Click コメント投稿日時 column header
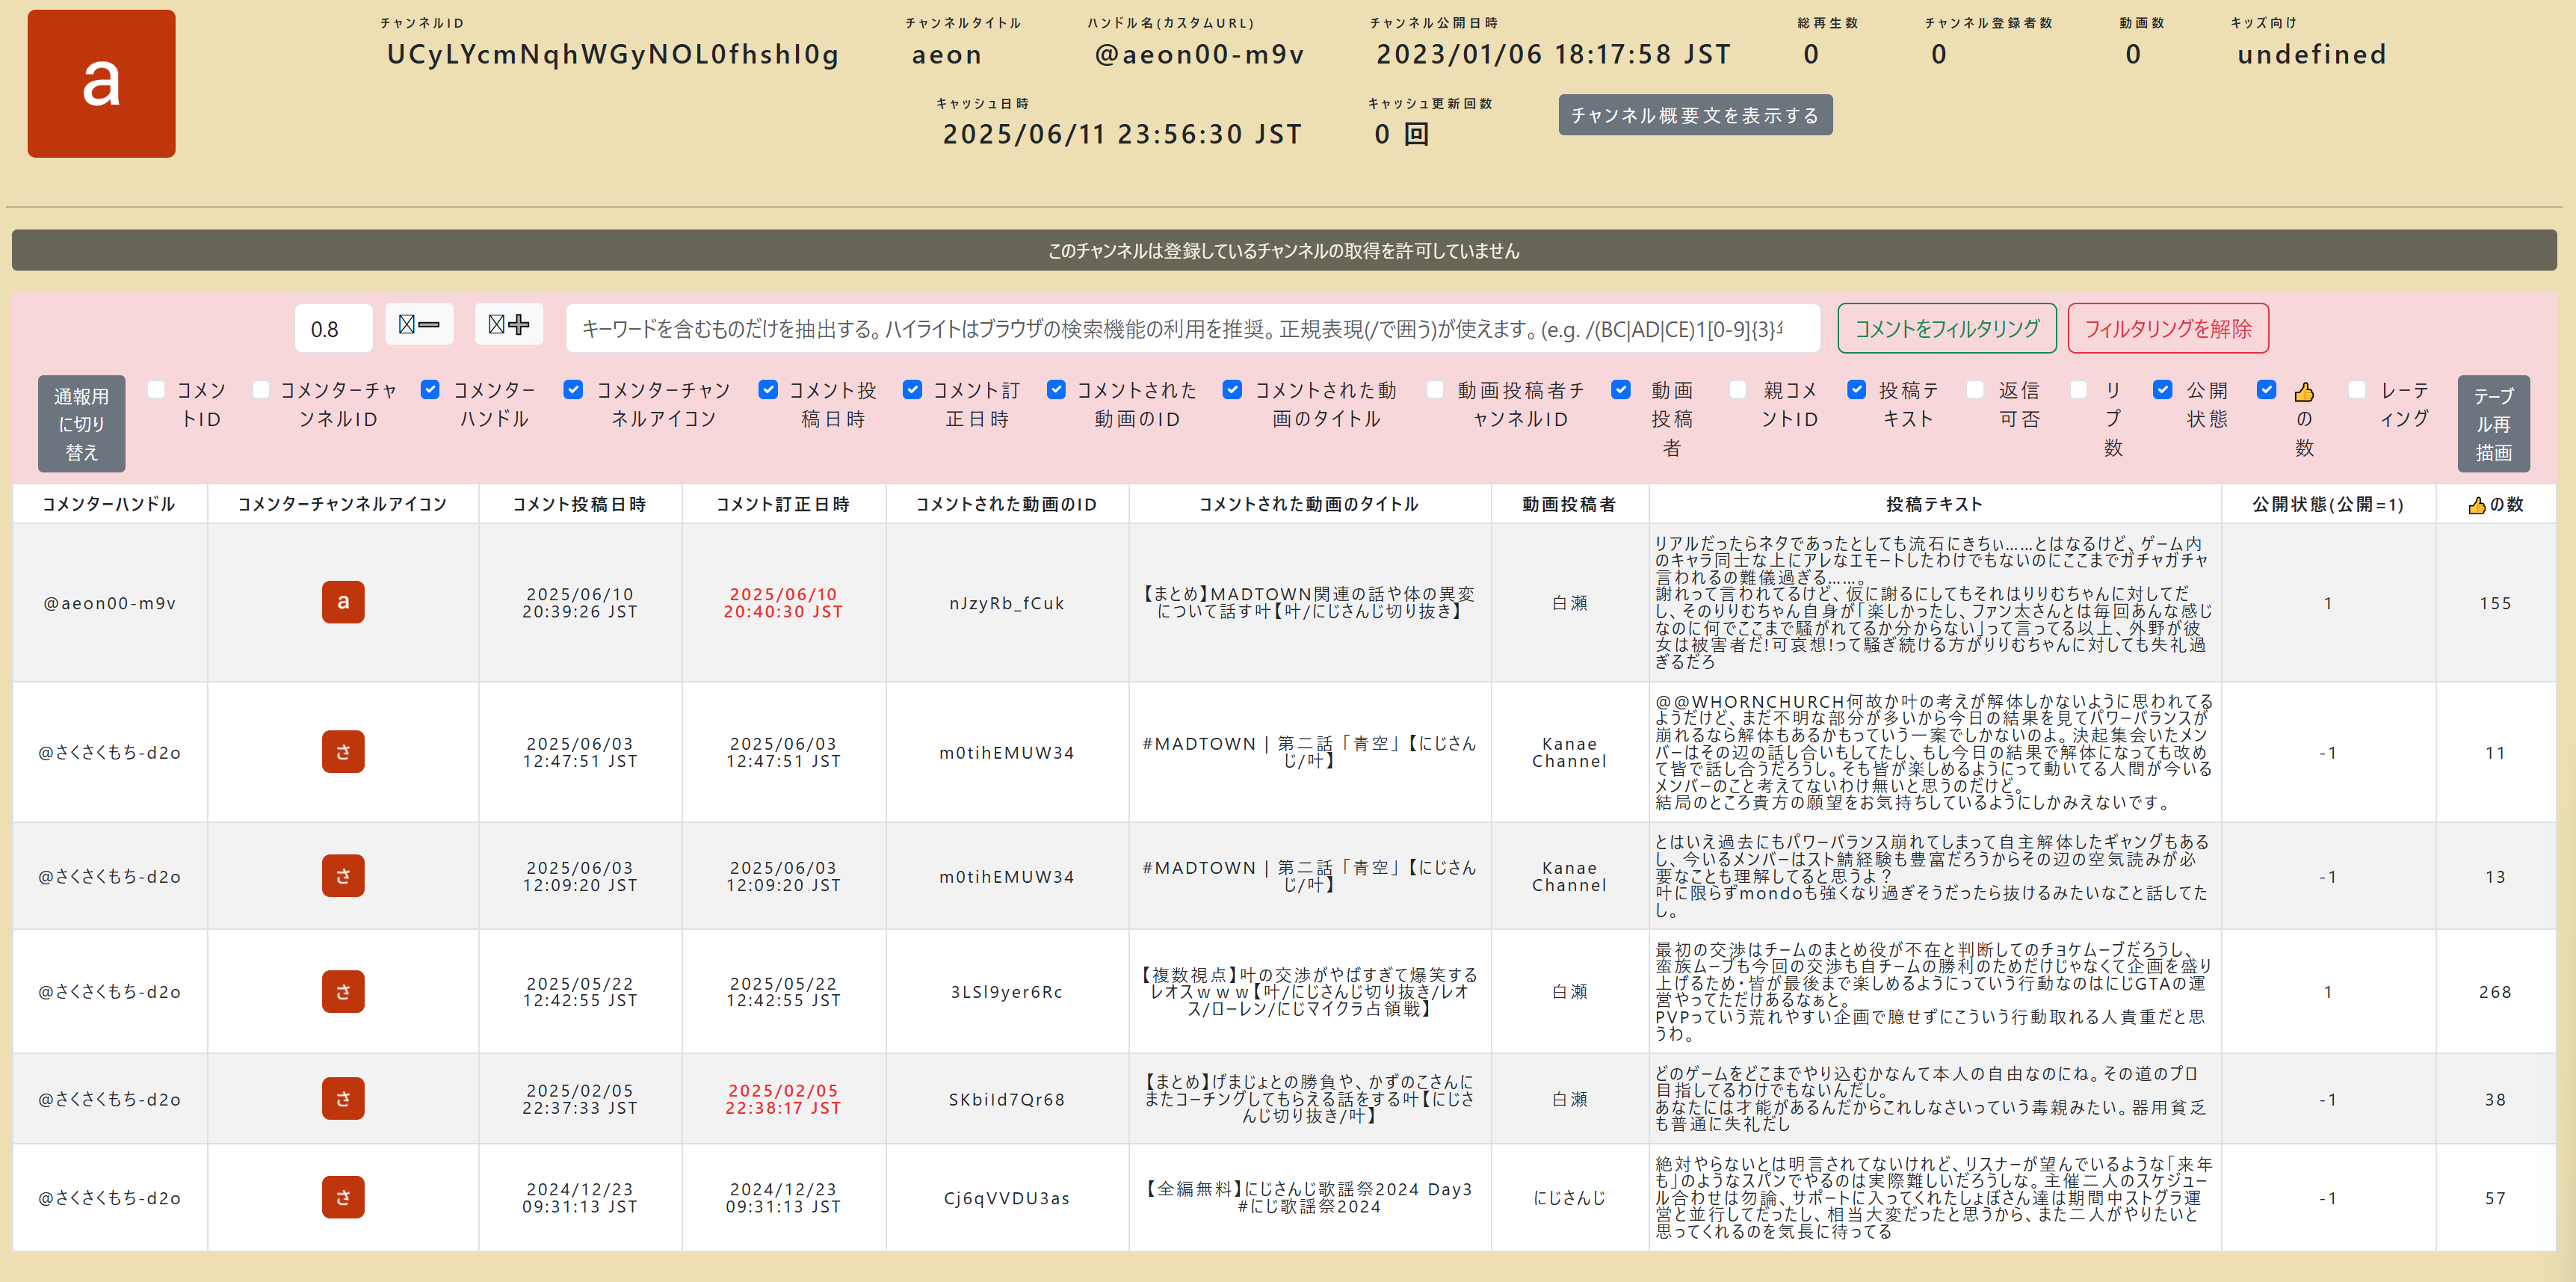The height and width of the screenshot is (1282, 2576). coord(579,504)
